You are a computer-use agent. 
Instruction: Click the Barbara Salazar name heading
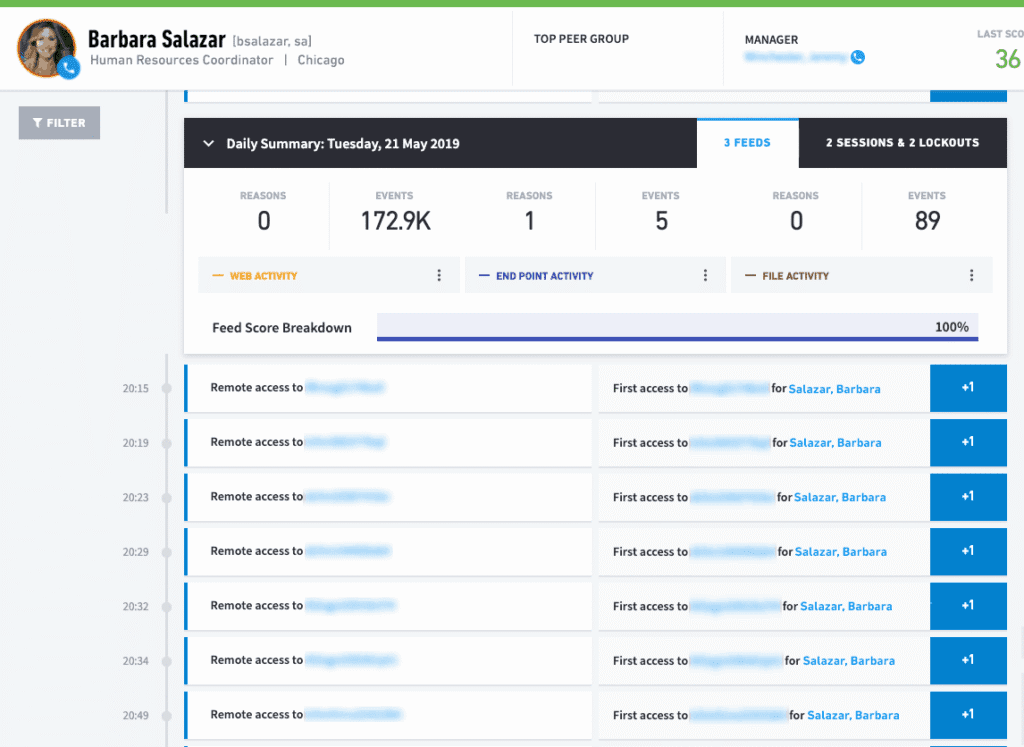[x=157, y=39]
